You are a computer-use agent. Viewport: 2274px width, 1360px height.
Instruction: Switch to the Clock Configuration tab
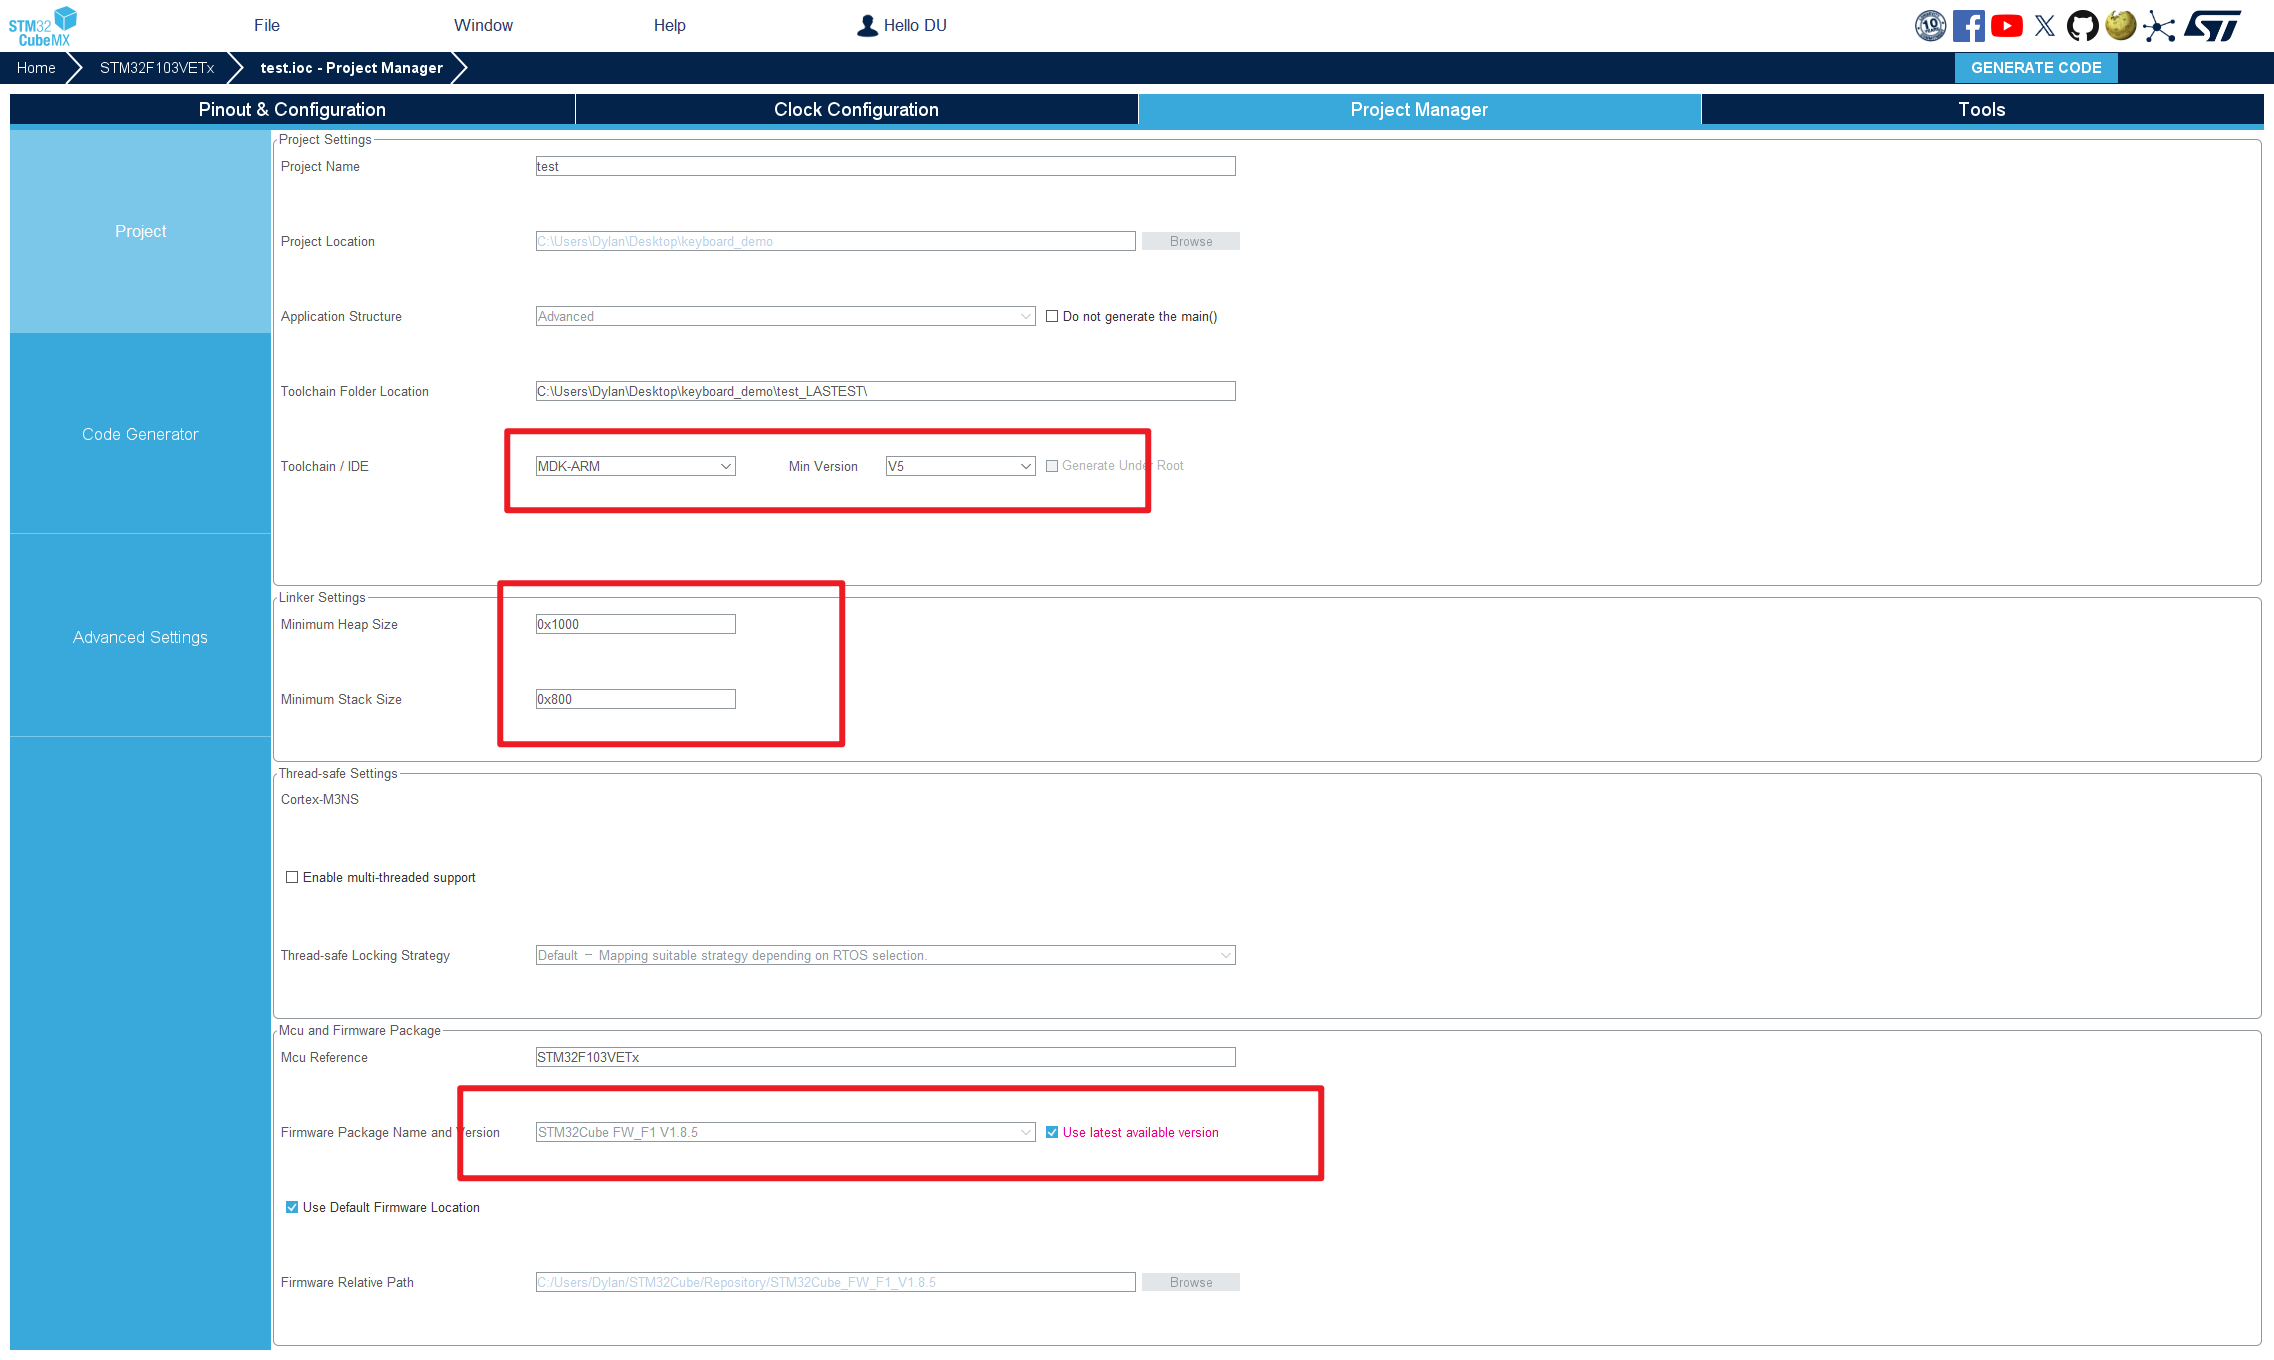(x=856, y=109)
